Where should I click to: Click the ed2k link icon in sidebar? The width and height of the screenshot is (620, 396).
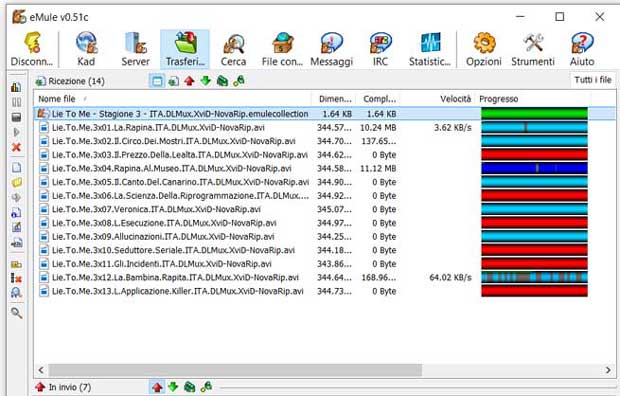(x=16, y=243)
